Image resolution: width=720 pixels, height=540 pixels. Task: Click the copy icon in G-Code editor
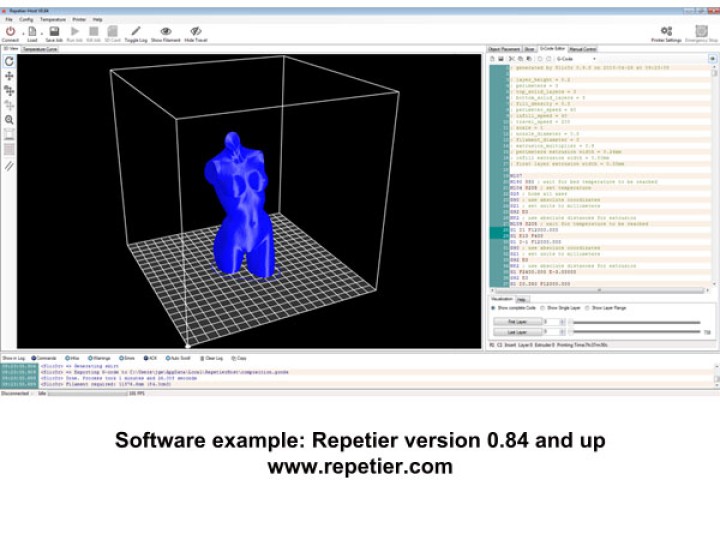[x=520, y=59]
